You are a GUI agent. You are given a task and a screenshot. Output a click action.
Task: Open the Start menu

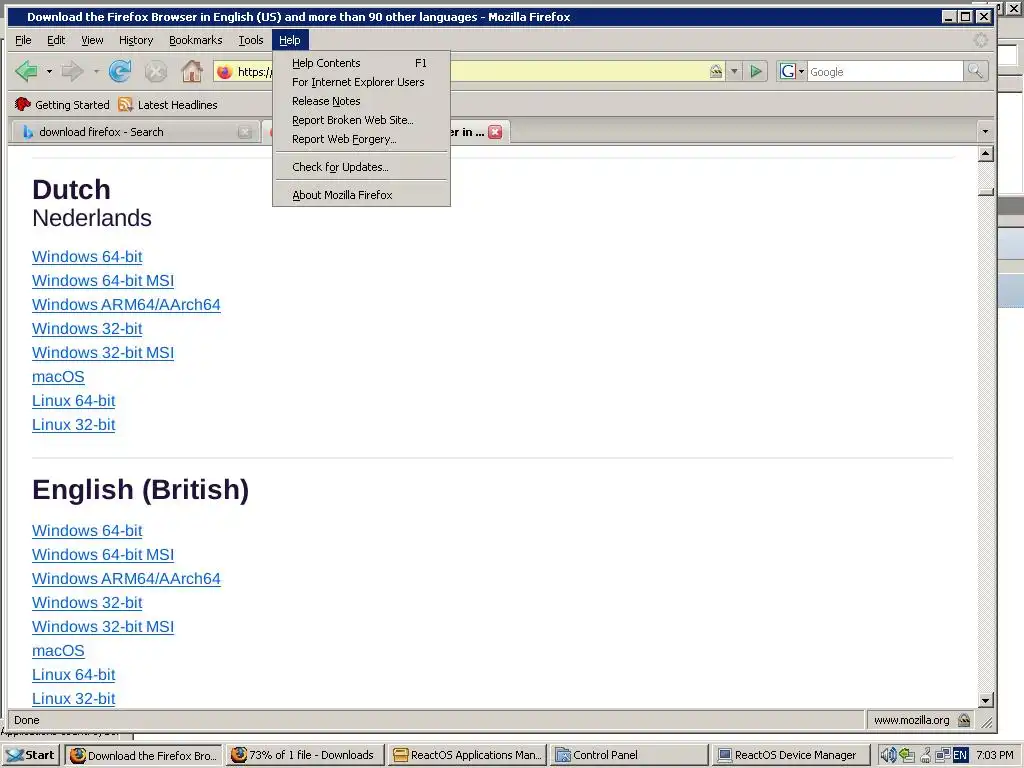click(x=31, y=755)
